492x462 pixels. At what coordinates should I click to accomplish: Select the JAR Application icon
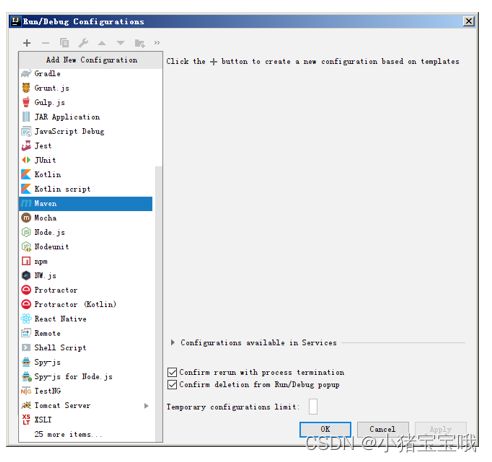pyautogui.click(x=26, y=117)
